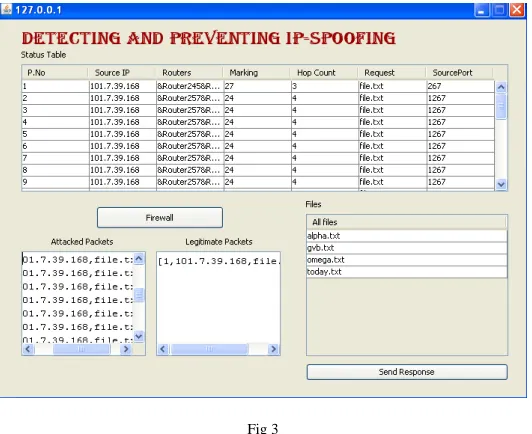Click the Request column header
The height and width of the screenshot is (434, 532).
coord(392,73)
